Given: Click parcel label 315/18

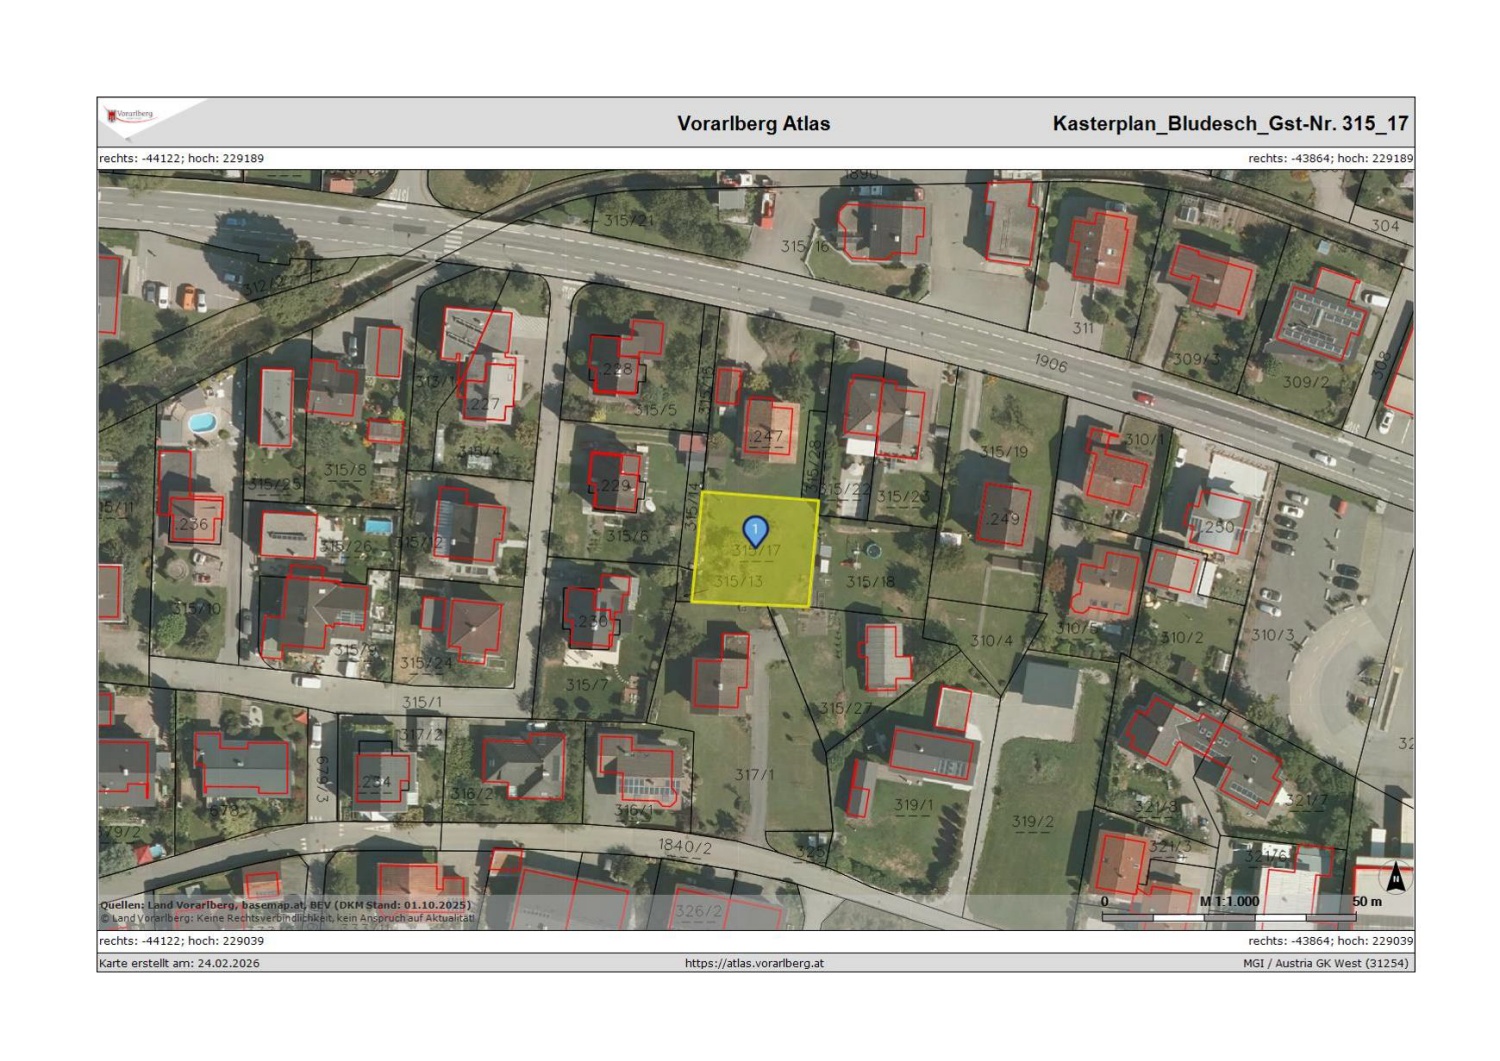Looking at the screenshot, I should tap(870, 582).
